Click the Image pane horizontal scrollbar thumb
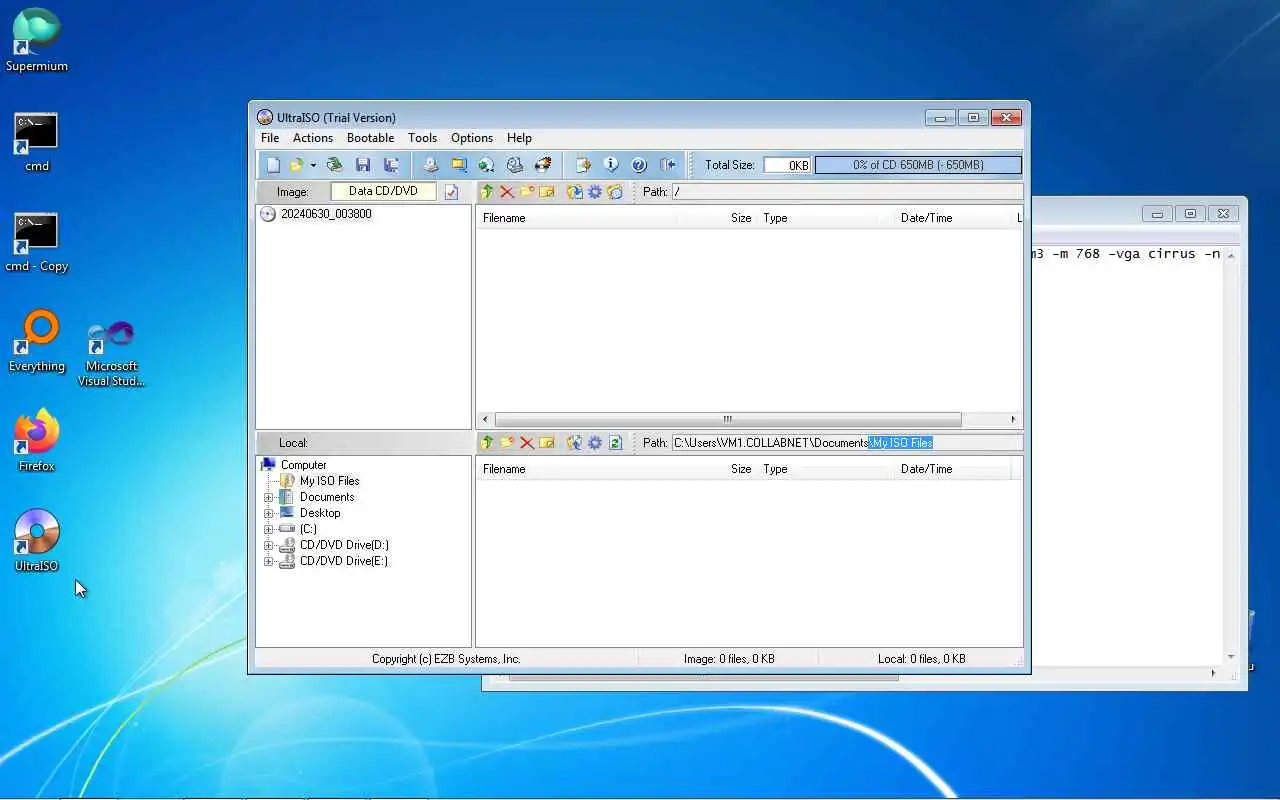The image size is (1280, 800). (x=727, y=419)
